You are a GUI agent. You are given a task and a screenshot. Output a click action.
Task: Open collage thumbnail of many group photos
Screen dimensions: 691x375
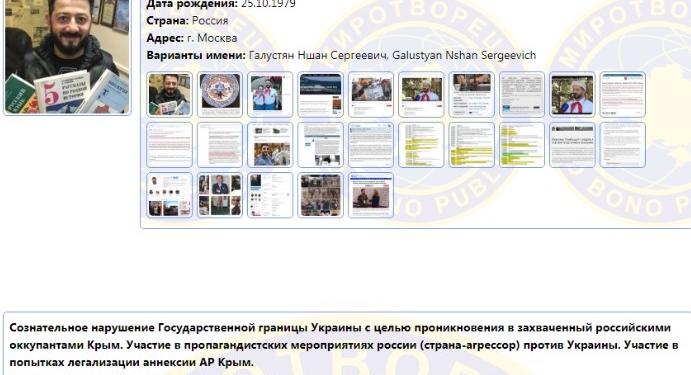(320, 195)
